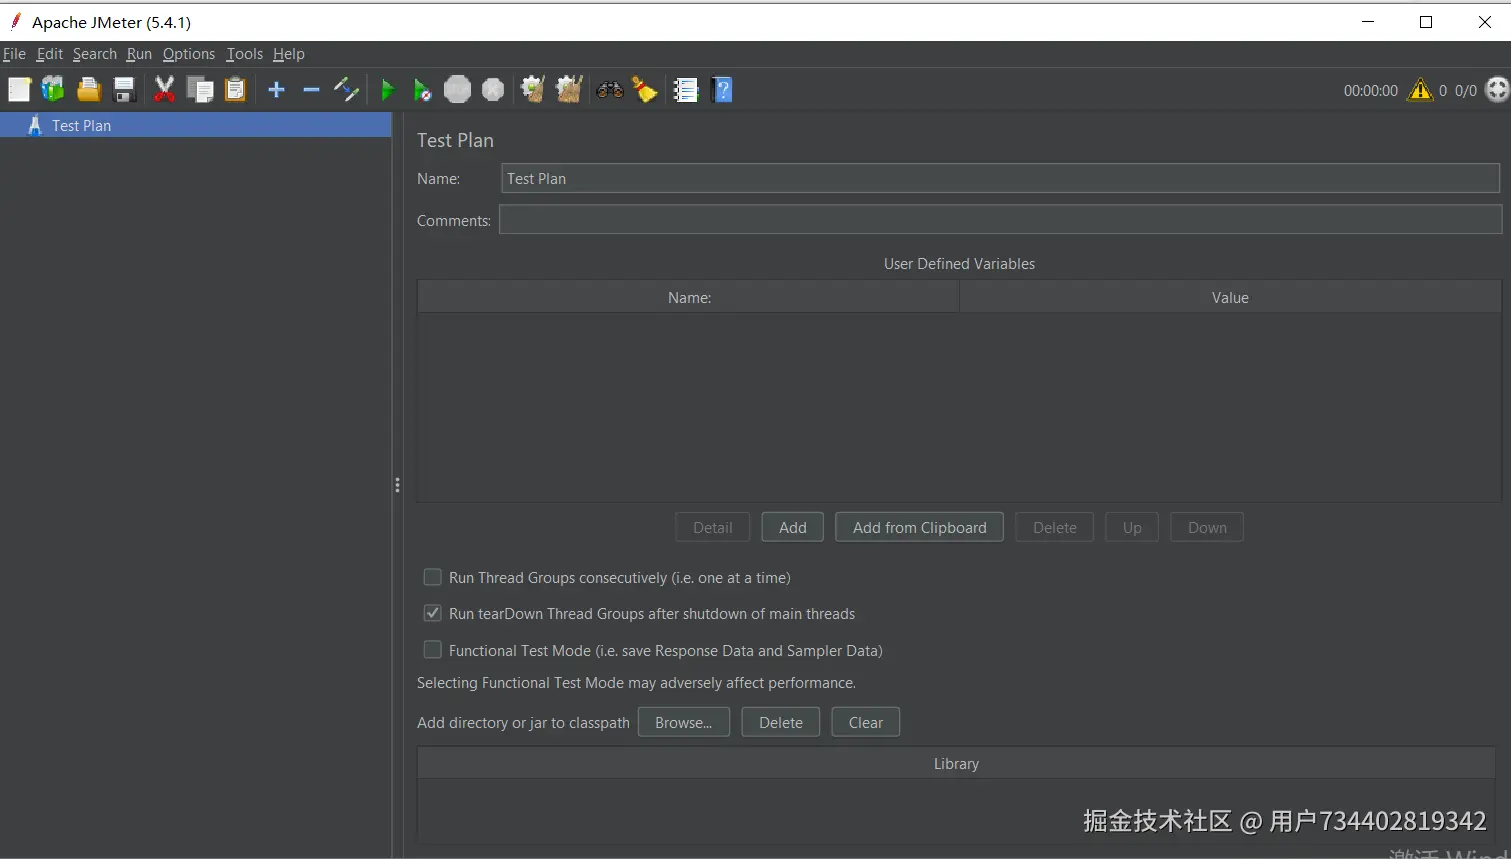Click the Value column header
Viewport: 1511px width, 859px height.
(x=1230, y=297)
